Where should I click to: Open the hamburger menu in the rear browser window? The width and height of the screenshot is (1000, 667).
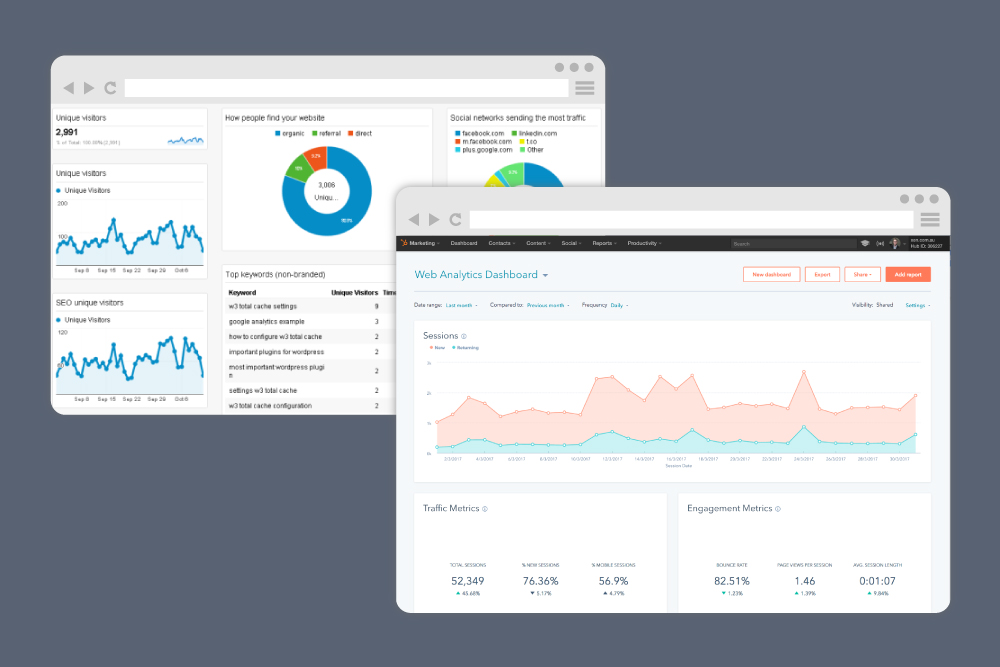coord(585,87)
